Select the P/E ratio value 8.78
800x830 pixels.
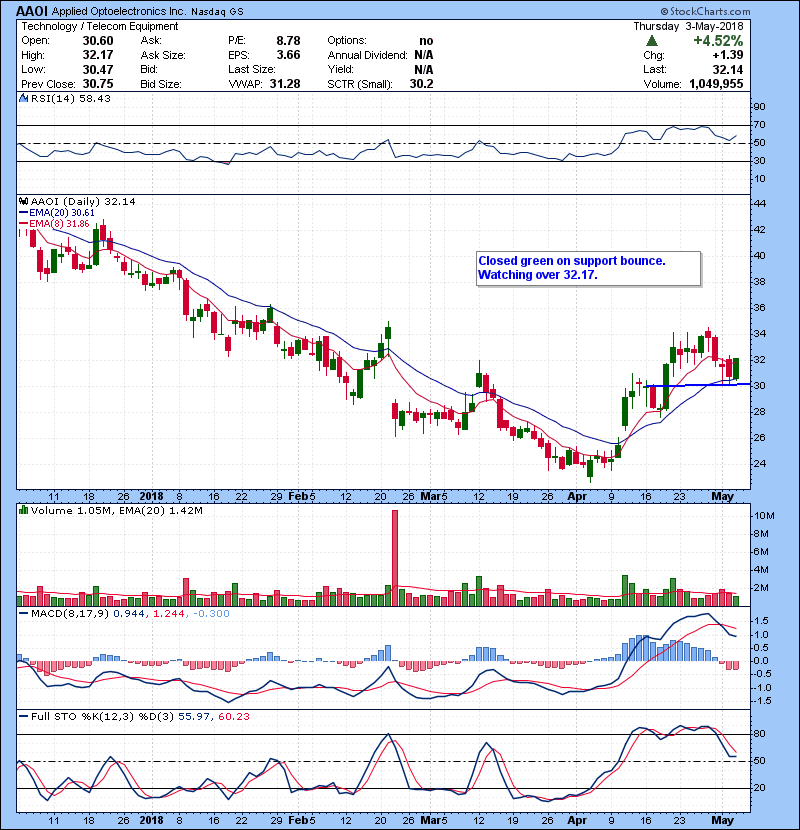288,41
